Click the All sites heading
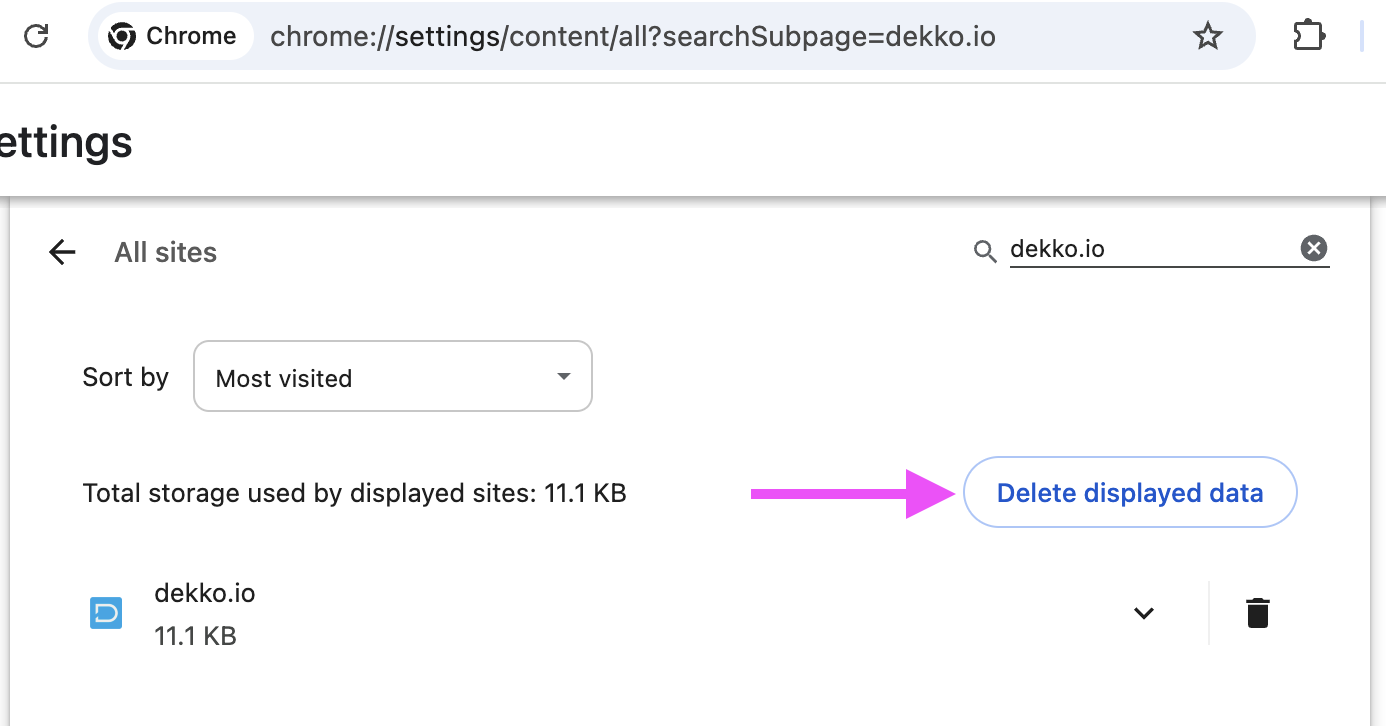 coord(166,252)
